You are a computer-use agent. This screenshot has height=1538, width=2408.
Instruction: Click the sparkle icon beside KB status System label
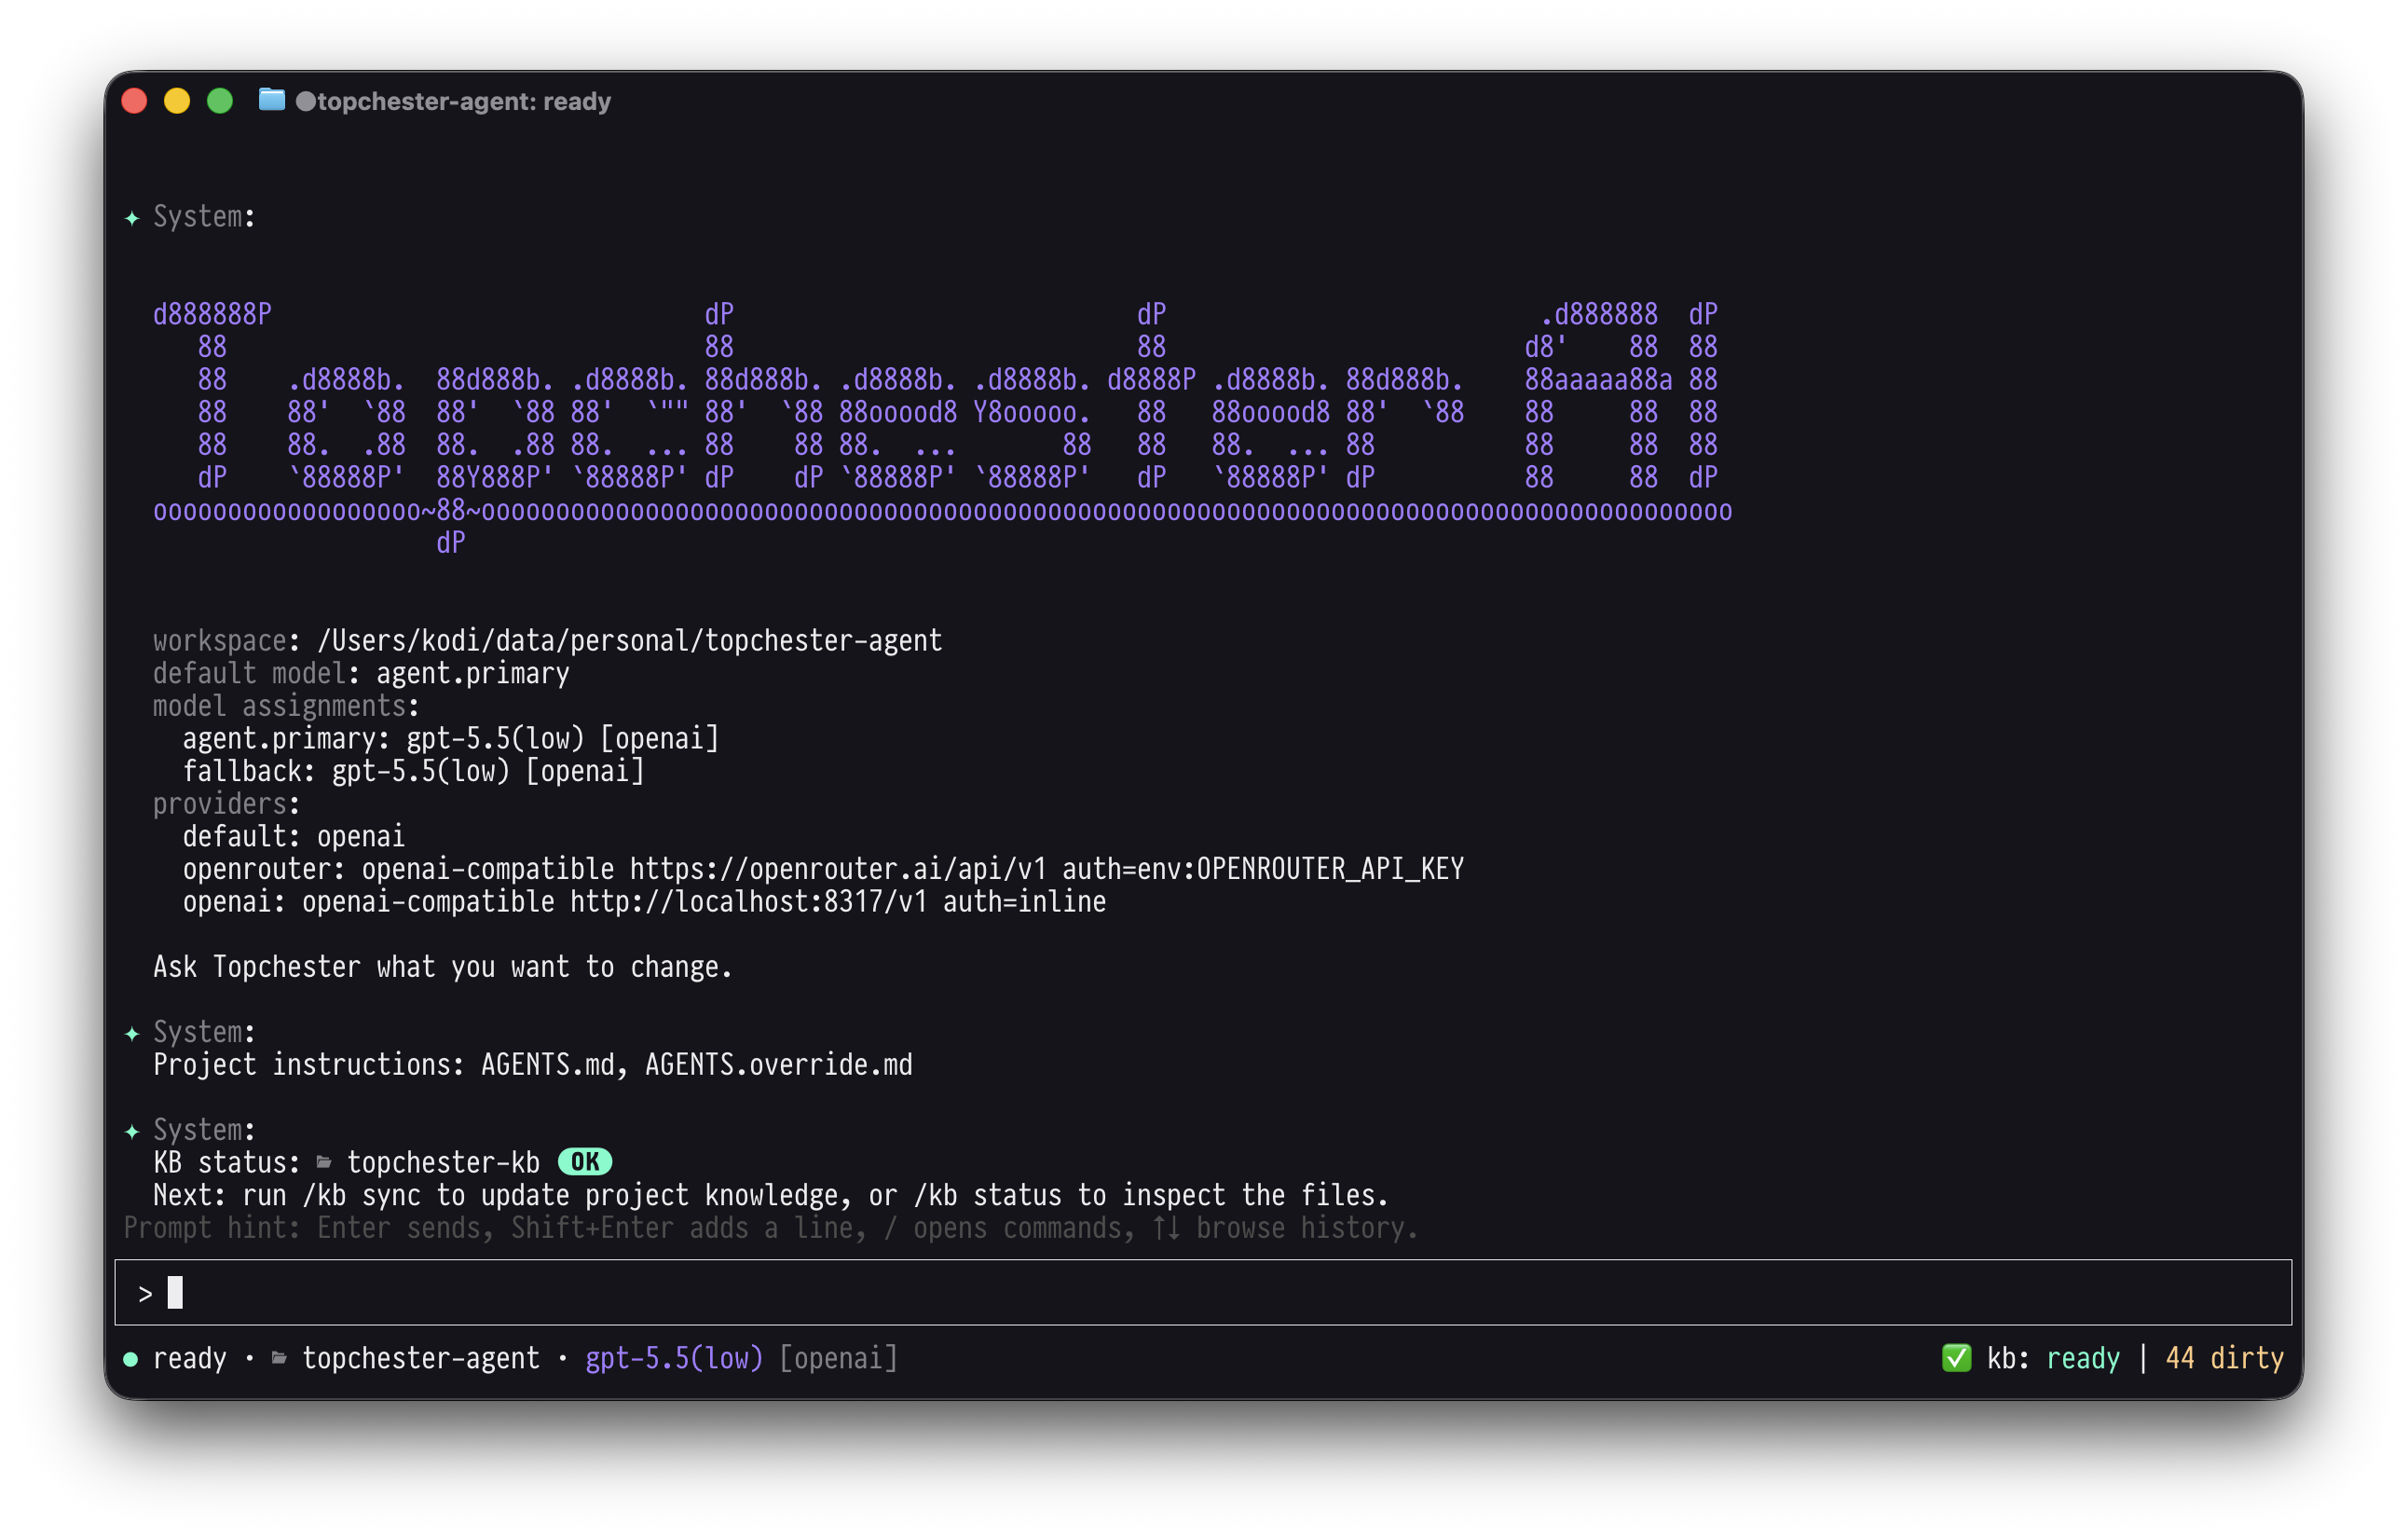click(132, 1132)
